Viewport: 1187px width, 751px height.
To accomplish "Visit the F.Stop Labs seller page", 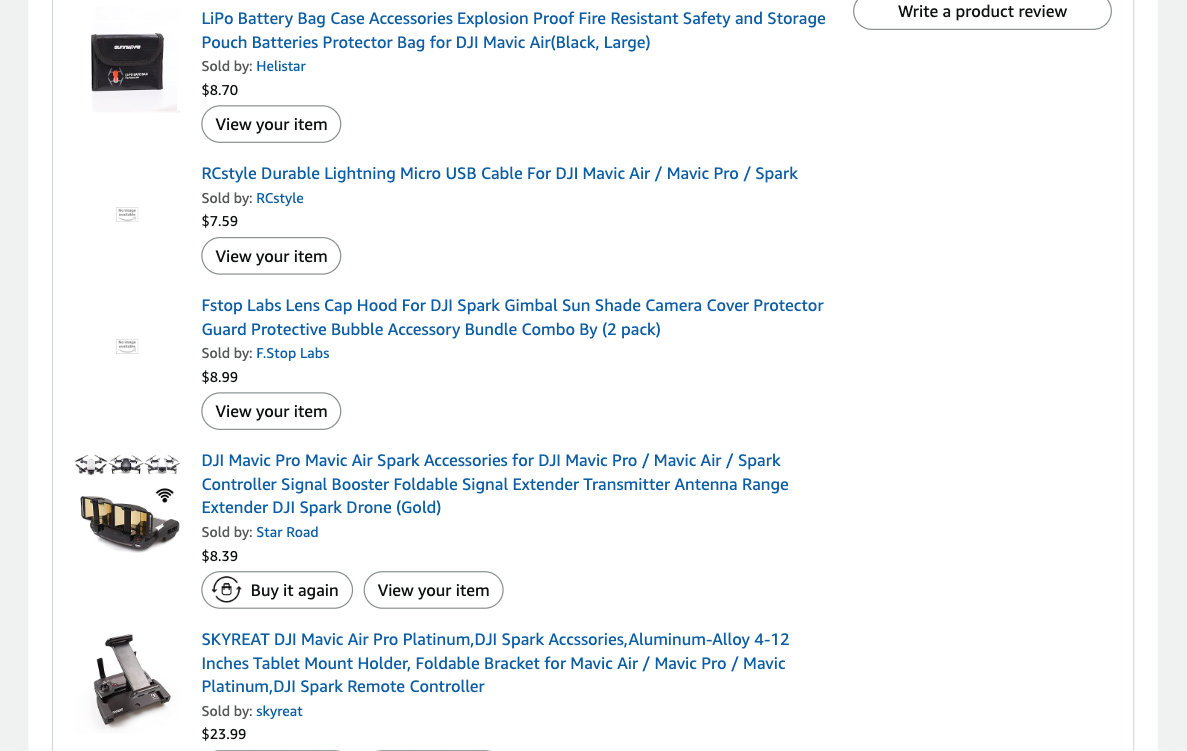I will pyautogui.click(x=292, y=353).
